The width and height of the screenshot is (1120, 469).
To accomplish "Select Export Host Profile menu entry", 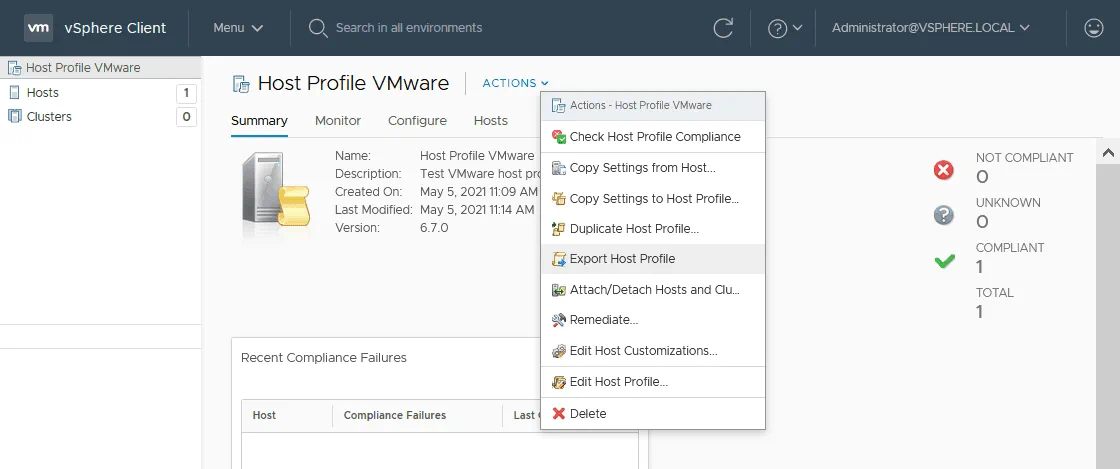I will tap(622, 259).
